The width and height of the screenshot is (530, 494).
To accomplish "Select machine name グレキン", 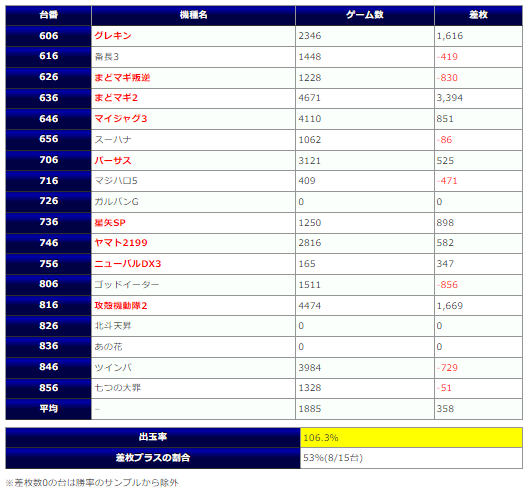I will 113,36.
